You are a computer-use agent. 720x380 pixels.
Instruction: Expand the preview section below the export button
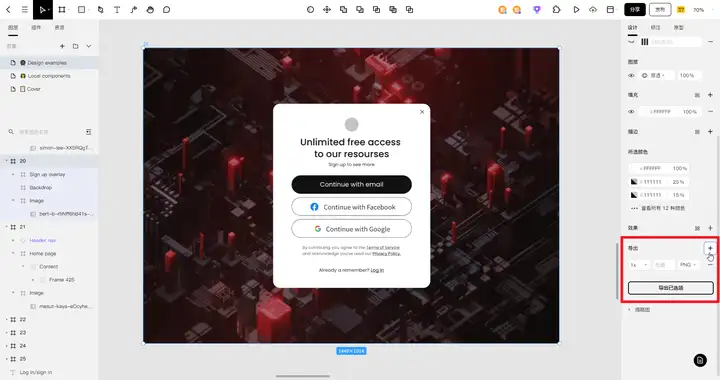click(630, 310)
